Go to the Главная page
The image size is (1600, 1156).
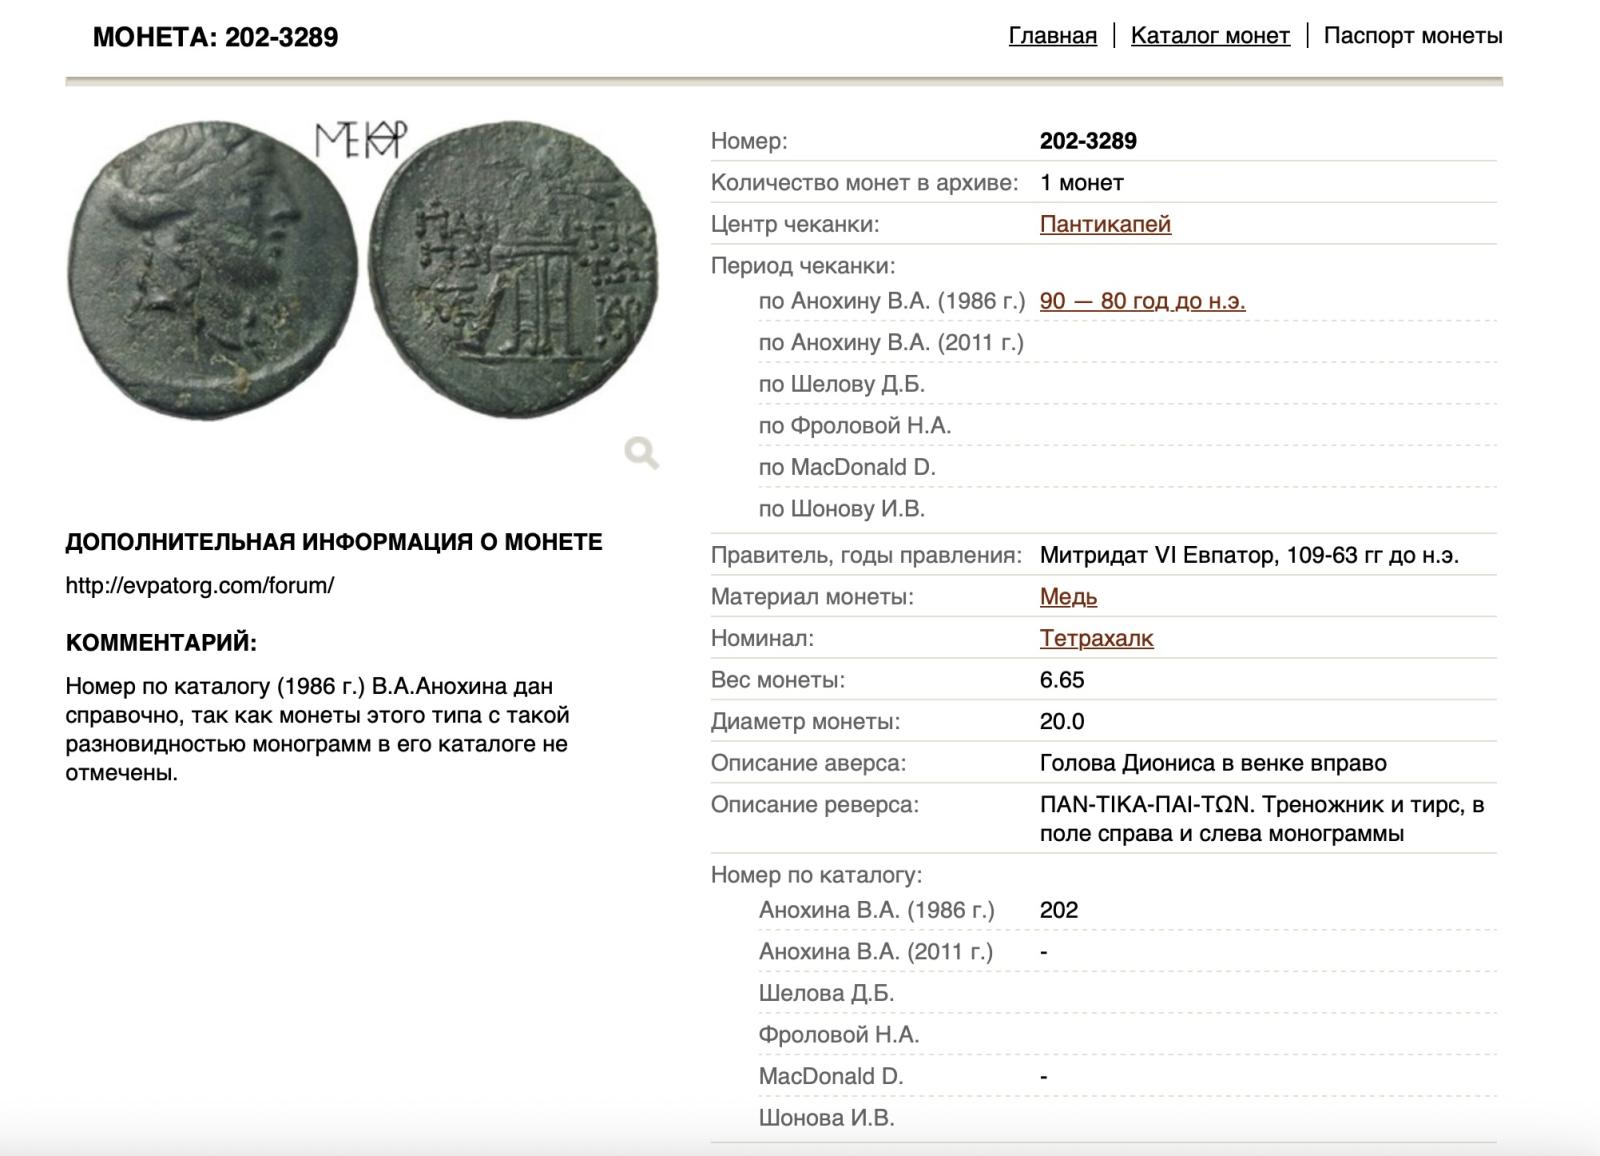[x=1052, y=36]
